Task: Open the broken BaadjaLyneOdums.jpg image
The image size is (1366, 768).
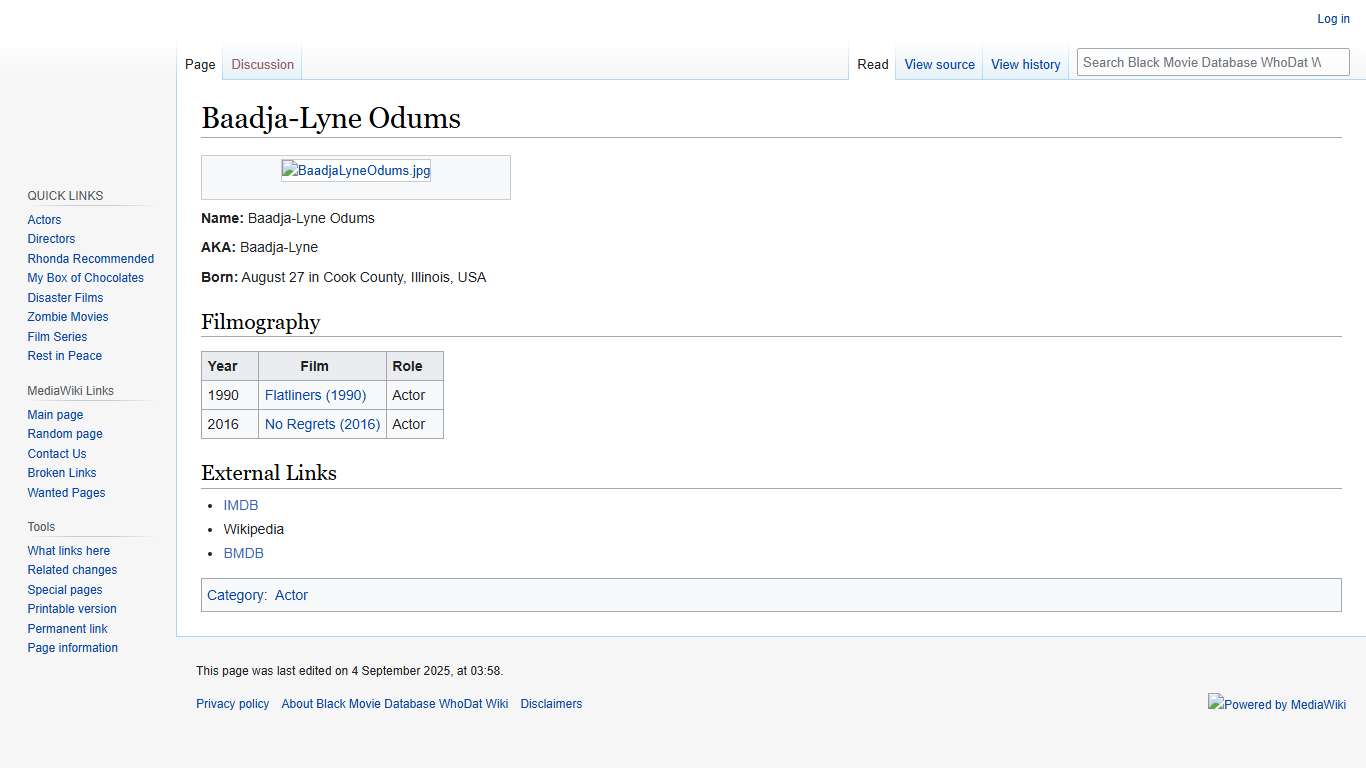Action: tap(356, 170)
